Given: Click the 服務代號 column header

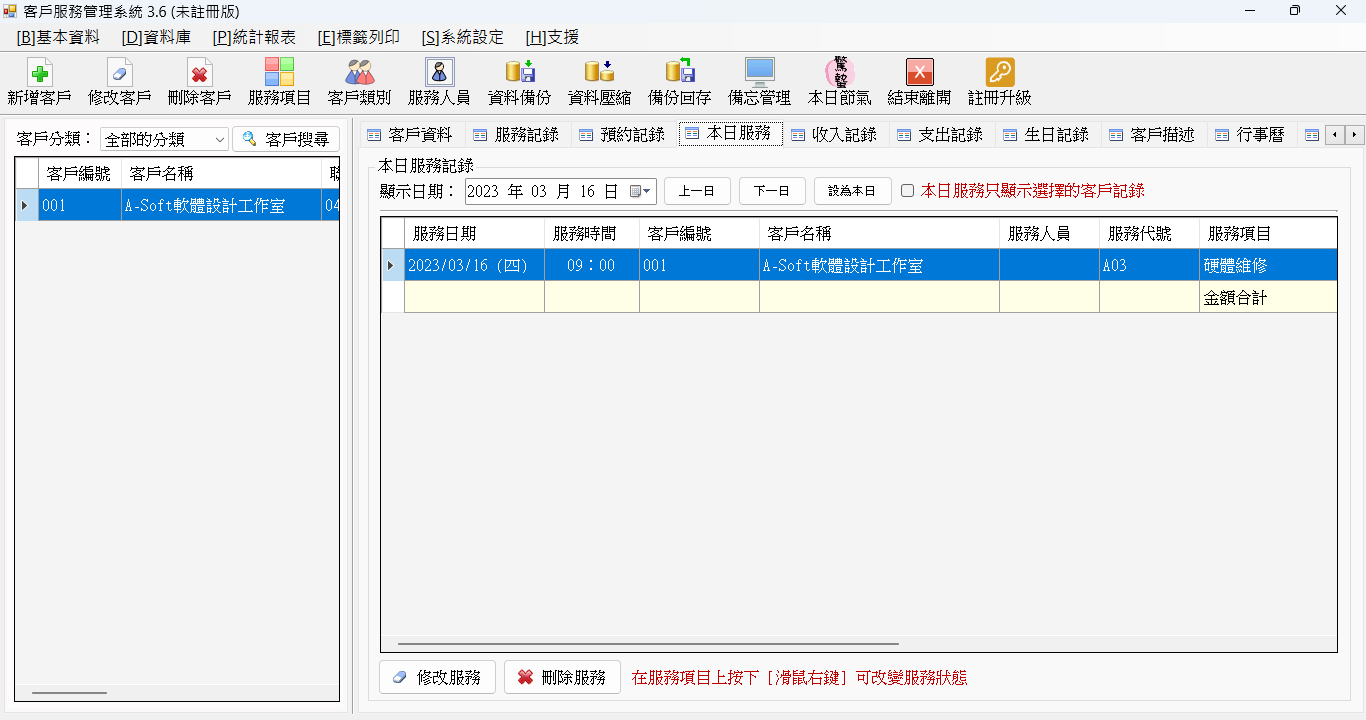Looking at the screenshot, I should pyautogui.click(x=1149, y=233).
